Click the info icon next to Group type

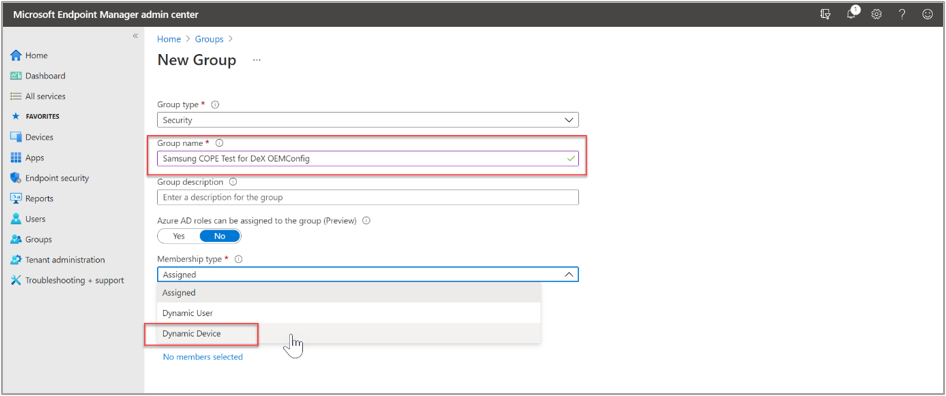[x=215, y=104]
